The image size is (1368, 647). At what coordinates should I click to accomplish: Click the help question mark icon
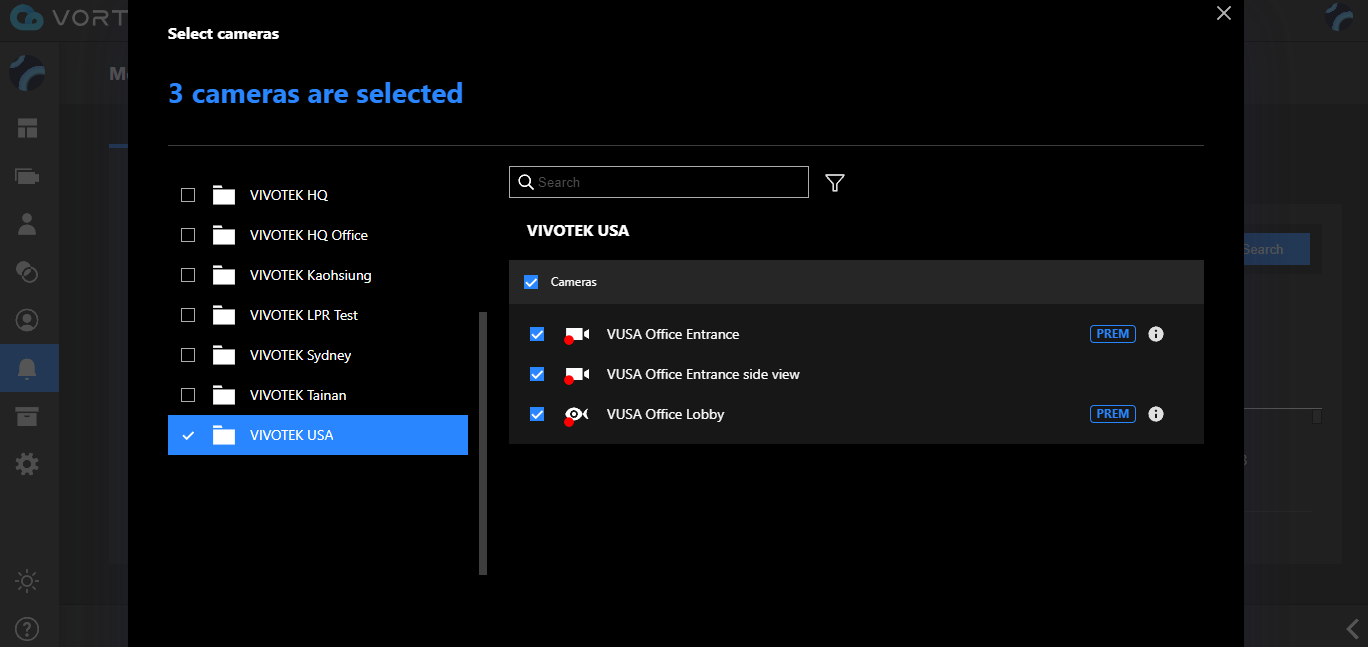(27, 629)
